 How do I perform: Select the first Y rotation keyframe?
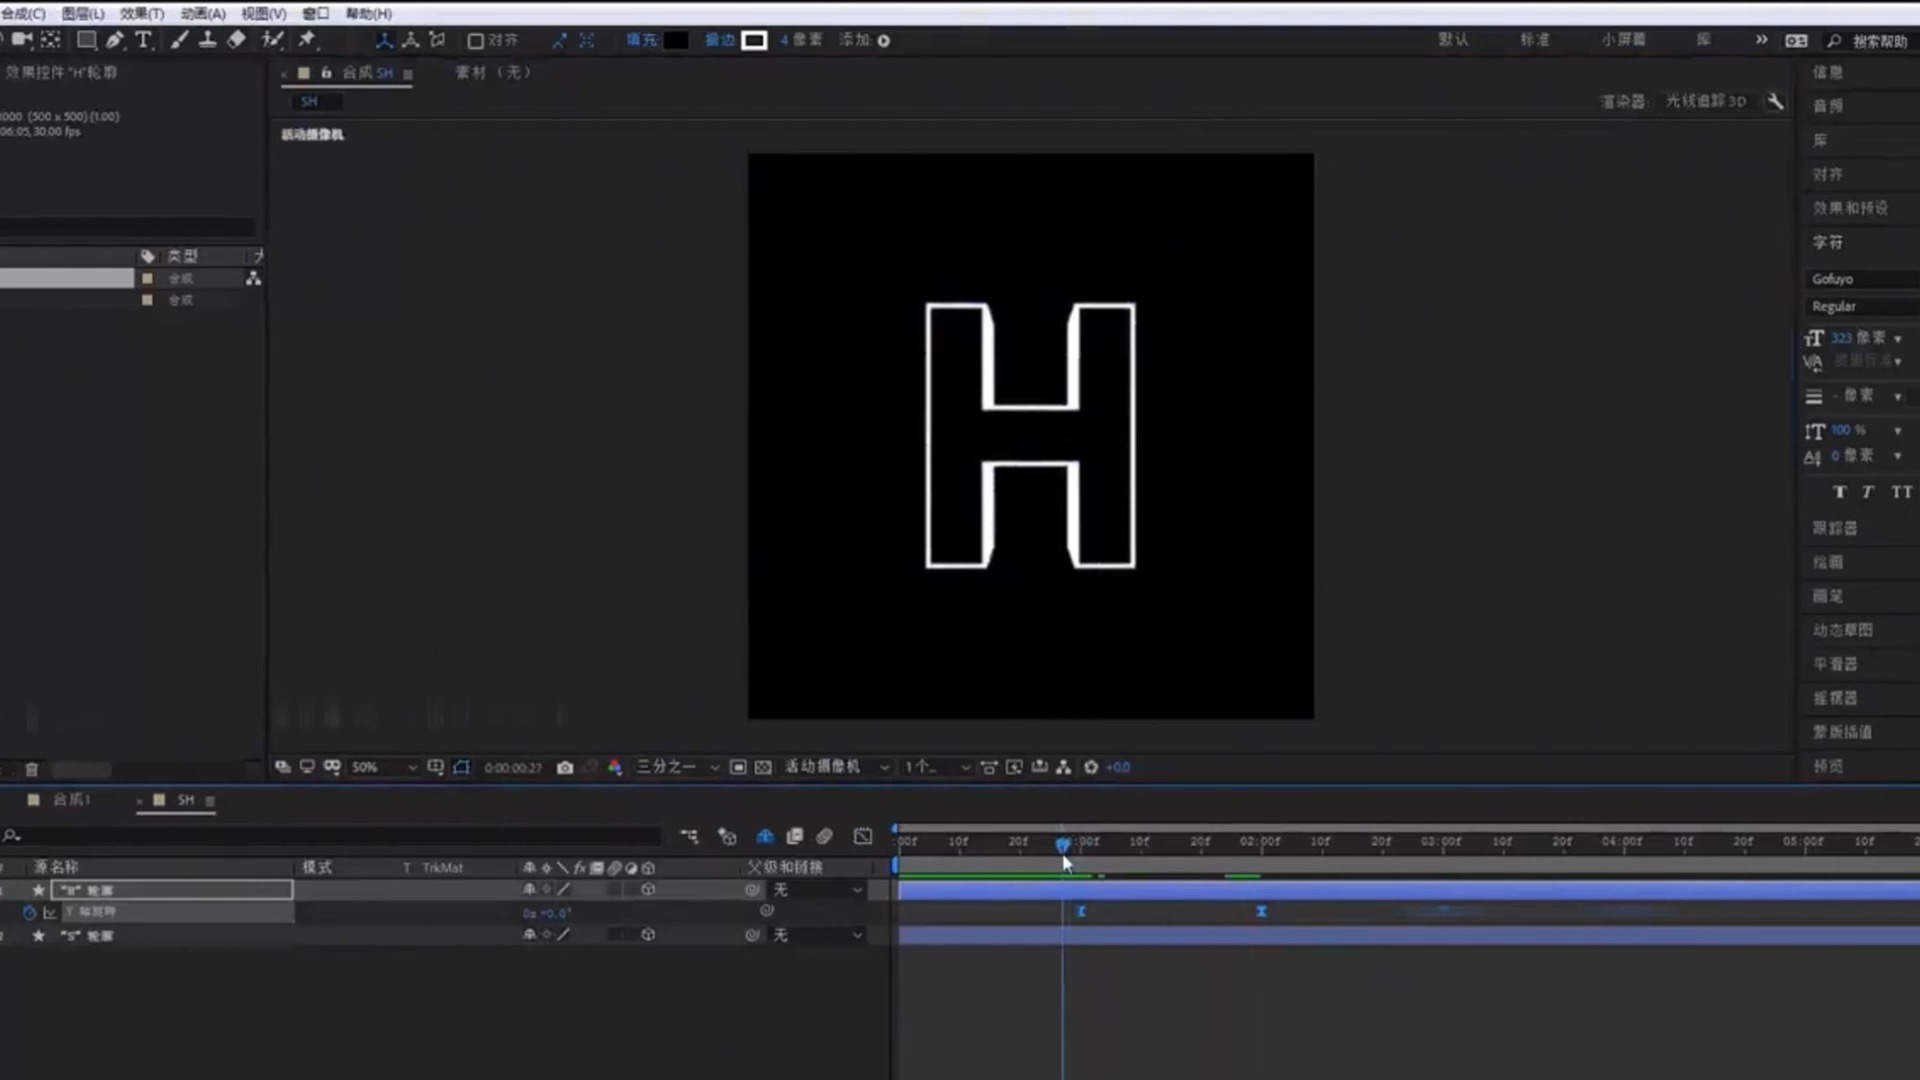click(x=1081, y=911)
